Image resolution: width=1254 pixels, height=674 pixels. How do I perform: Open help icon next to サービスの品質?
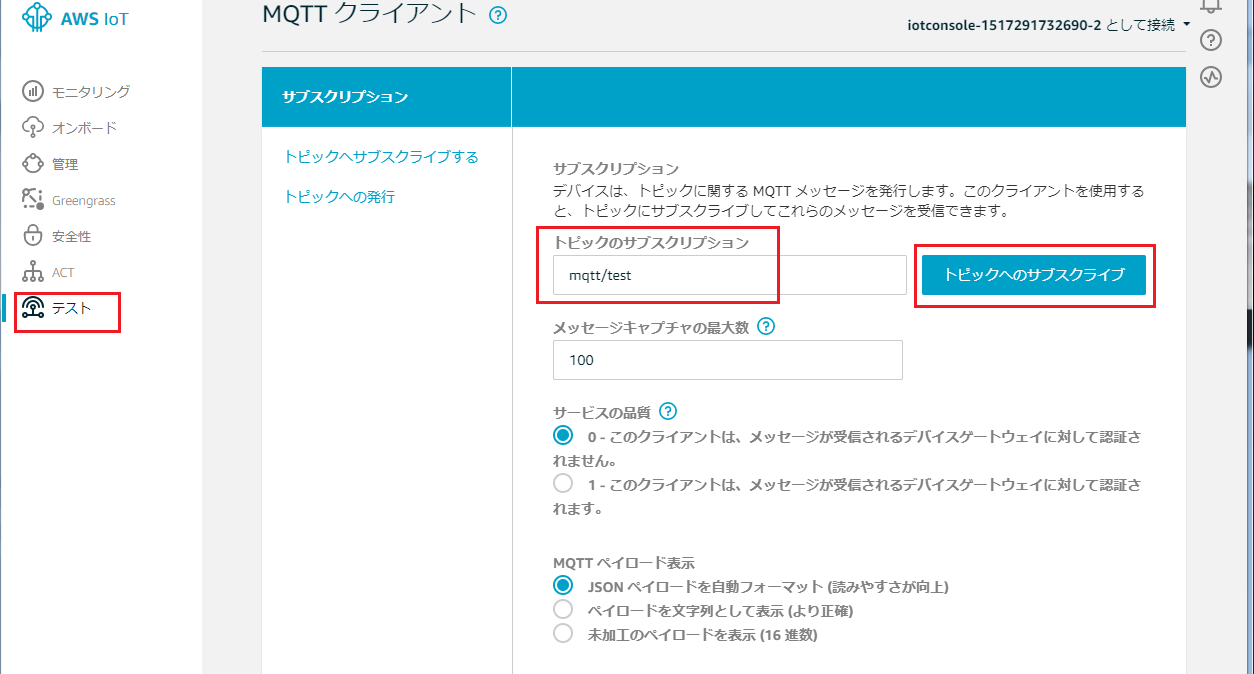click(668, 411)
